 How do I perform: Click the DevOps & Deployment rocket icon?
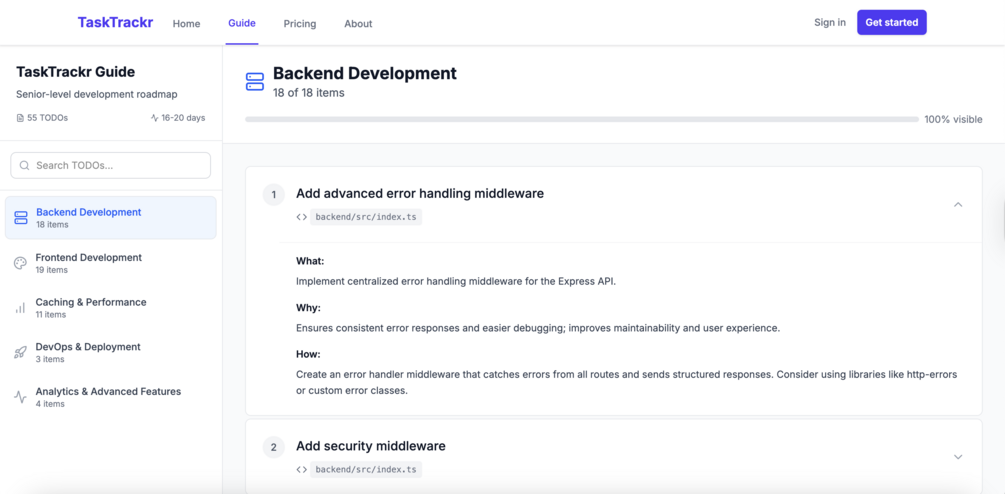pyautogui.click(x=21, y=352)
